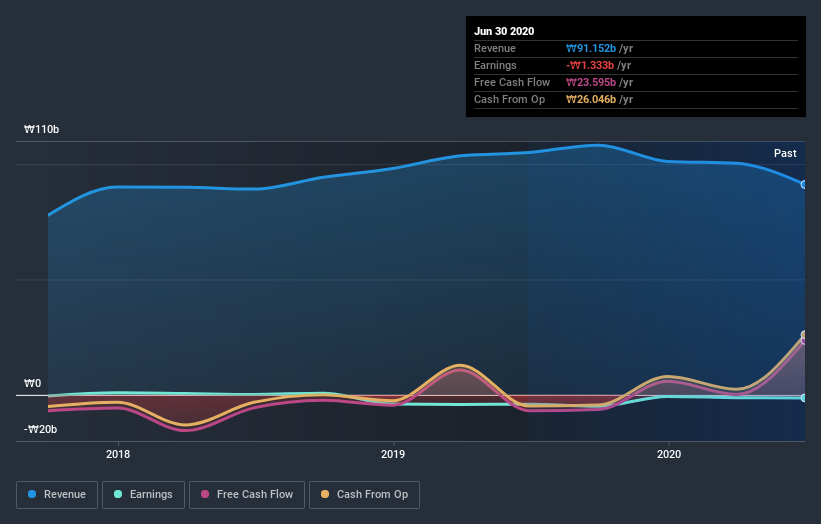The width and height of the screenshot is (821, 524).
Task: Click the ₩23.595b free cash flow value
Action: pyautogui.click(x=591, y=82)
